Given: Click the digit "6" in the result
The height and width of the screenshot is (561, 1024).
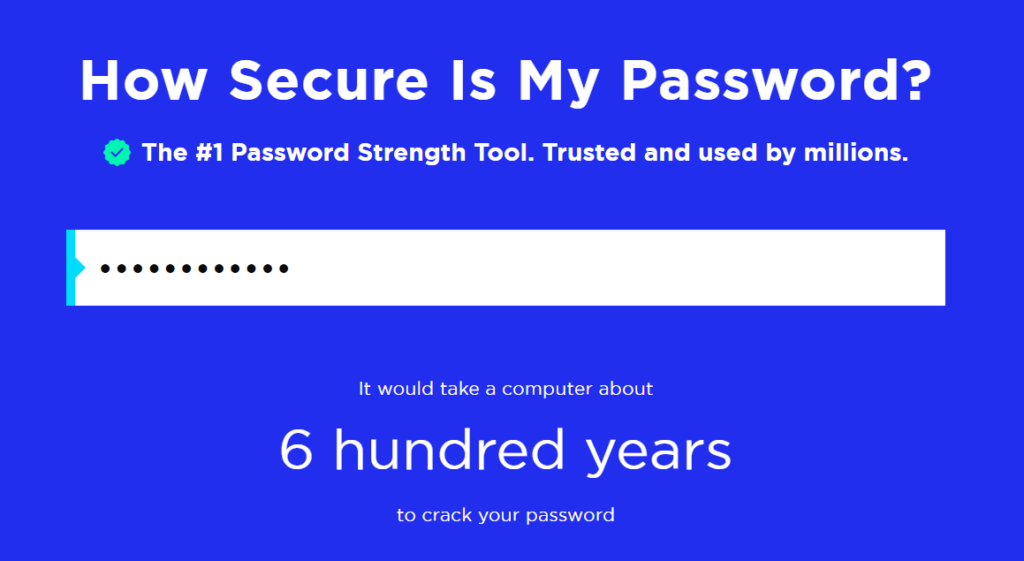Looking at the screenshot, I should tap(297, 451).
